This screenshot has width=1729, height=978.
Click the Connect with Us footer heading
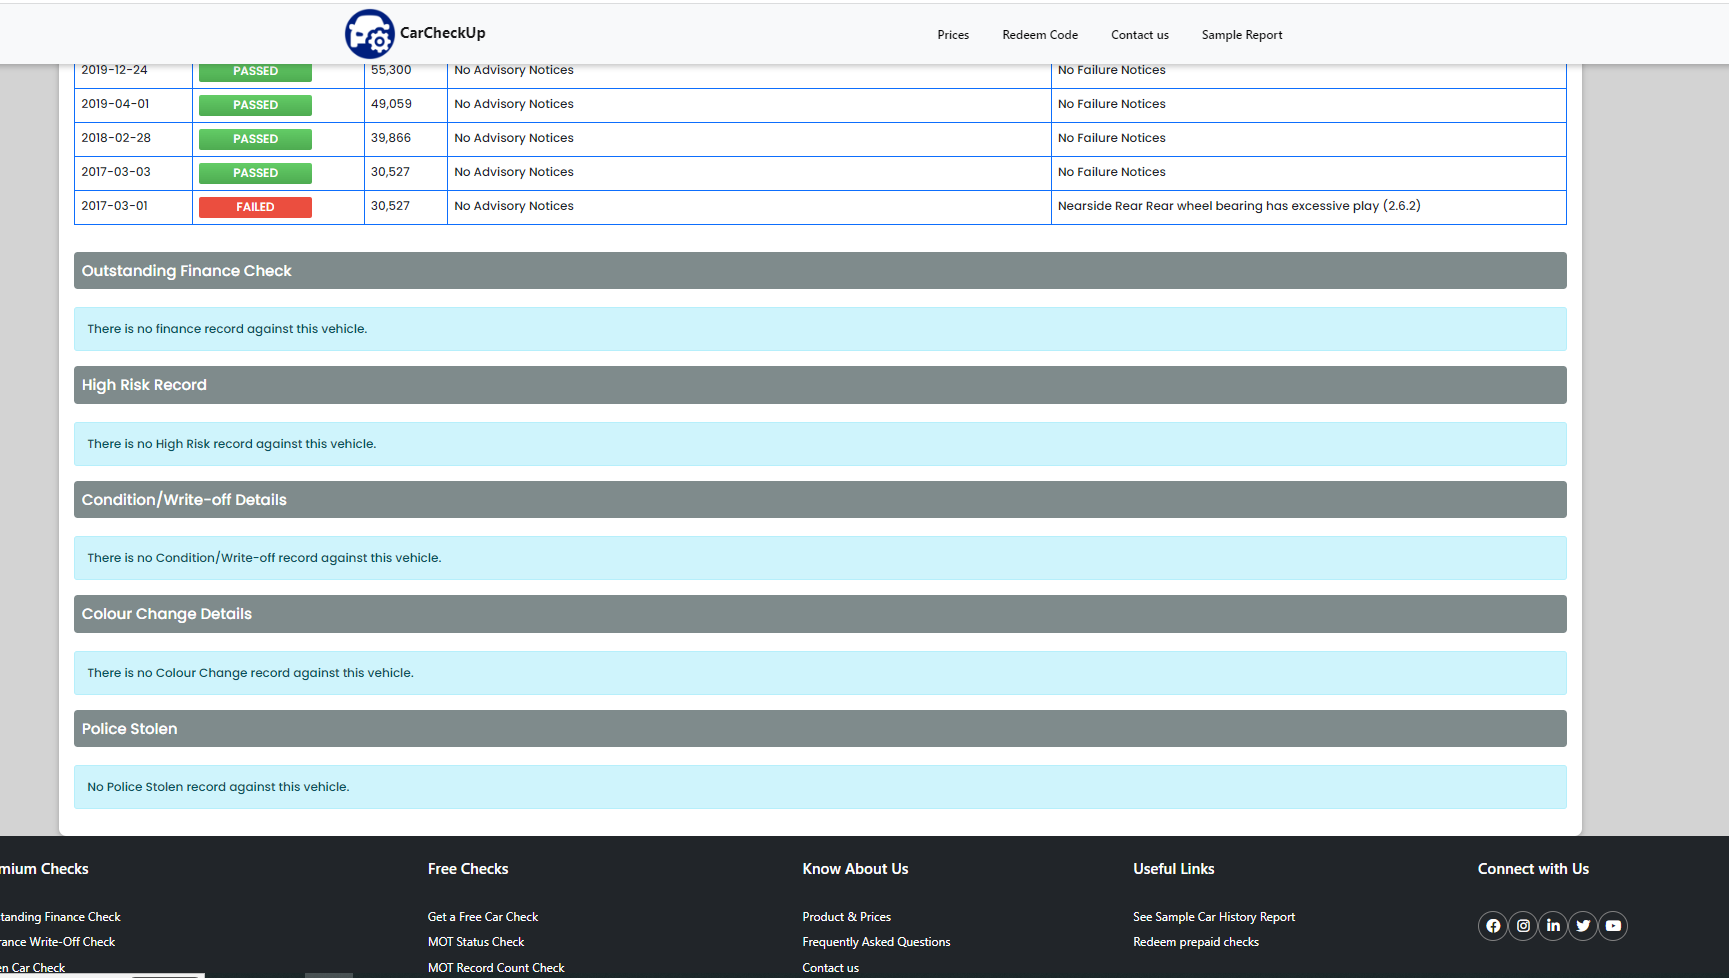tap(1533, 869)
